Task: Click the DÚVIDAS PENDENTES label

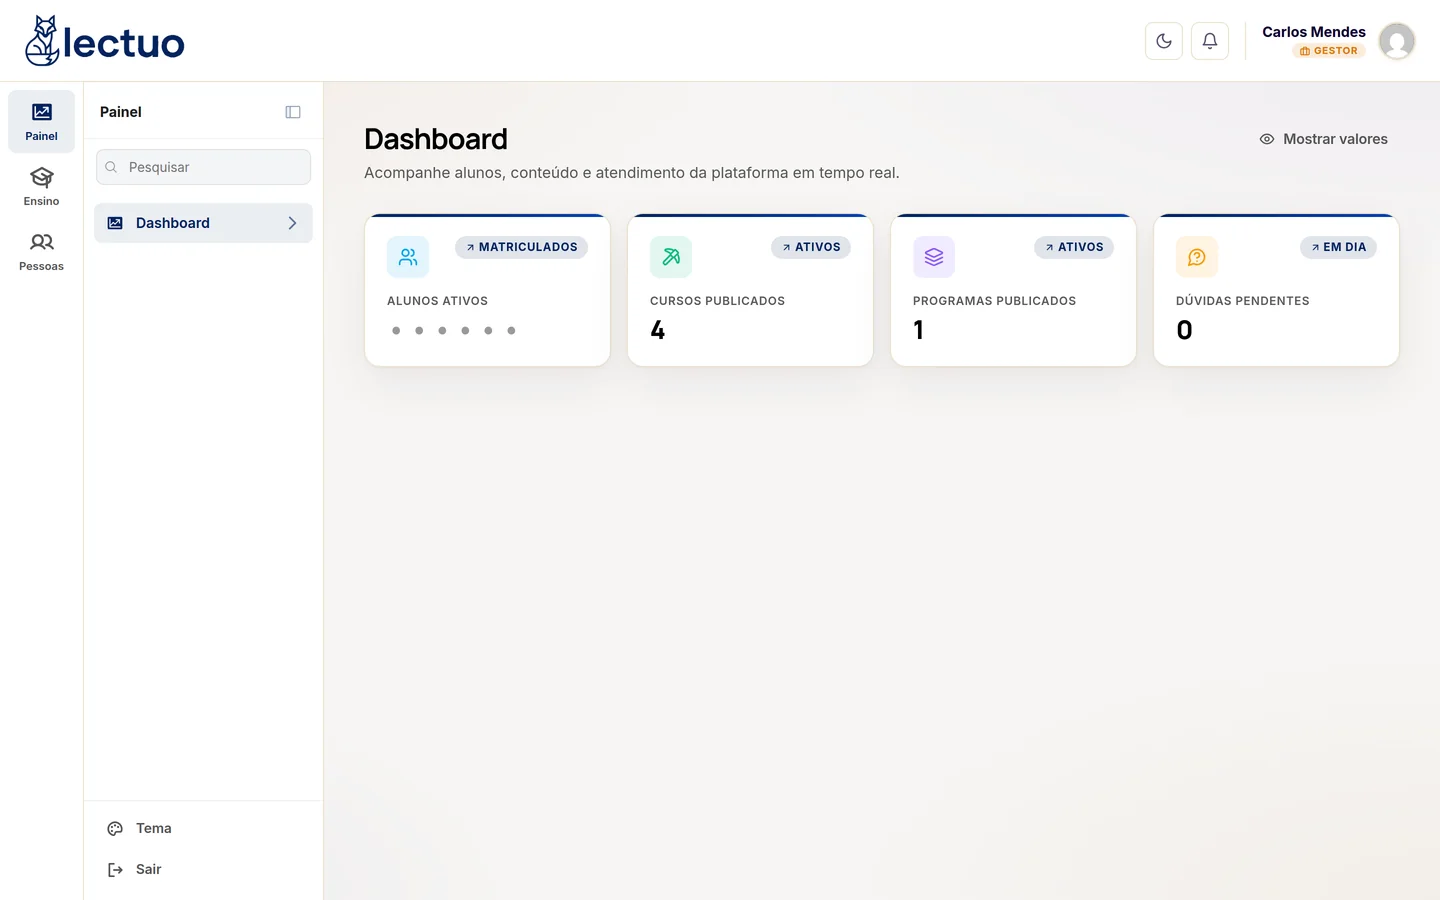Action: click(1242, 301)
